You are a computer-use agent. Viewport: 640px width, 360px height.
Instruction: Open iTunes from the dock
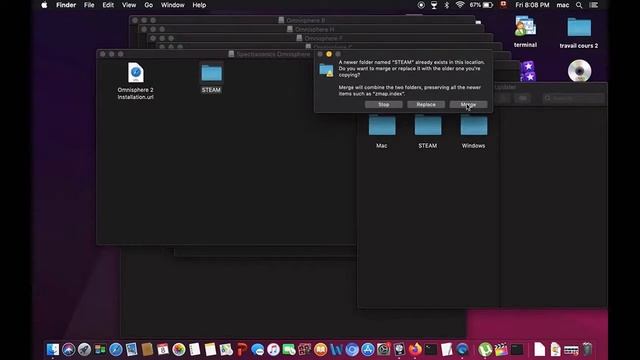point(273,349)
